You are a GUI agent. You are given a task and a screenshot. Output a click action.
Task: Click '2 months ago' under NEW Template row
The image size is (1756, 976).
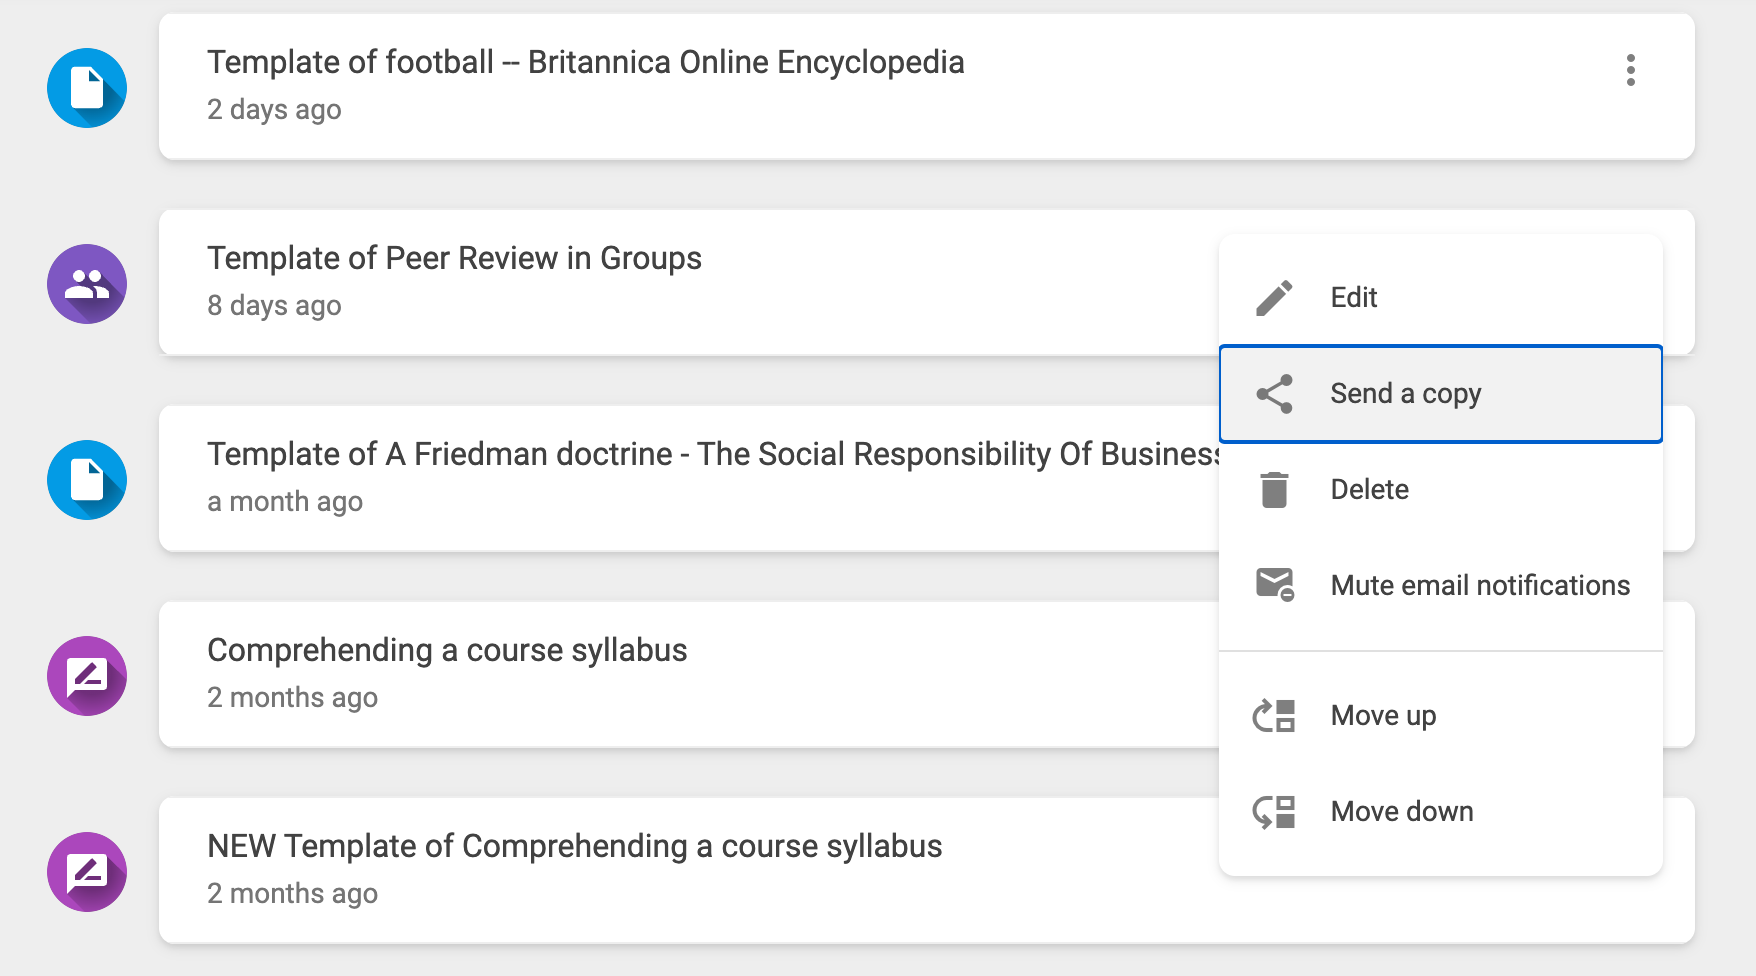tap(292, 893)
